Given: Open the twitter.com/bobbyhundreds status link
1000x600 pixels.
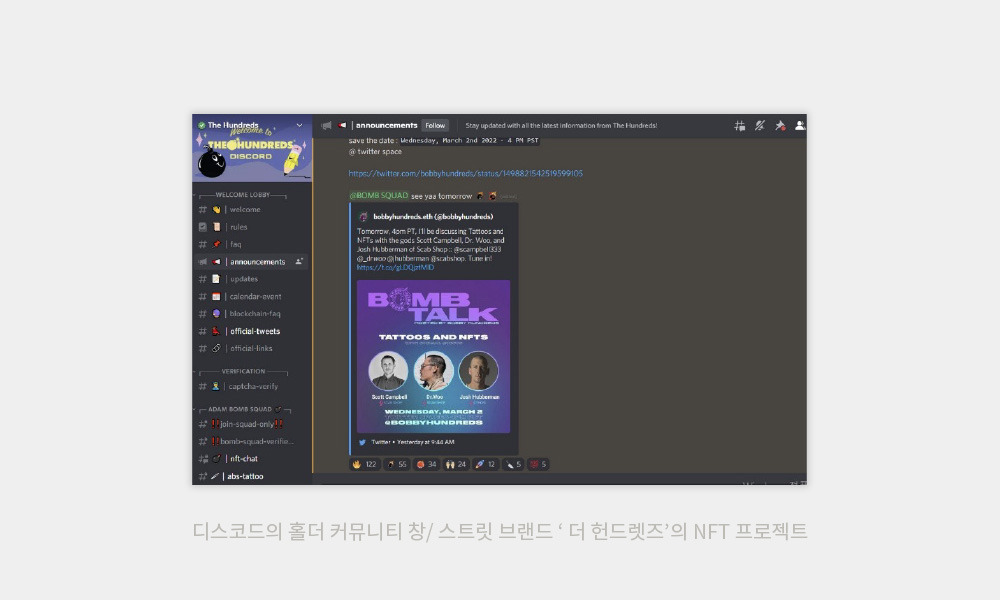Looking at the screenshot, I should click(466, 173).
